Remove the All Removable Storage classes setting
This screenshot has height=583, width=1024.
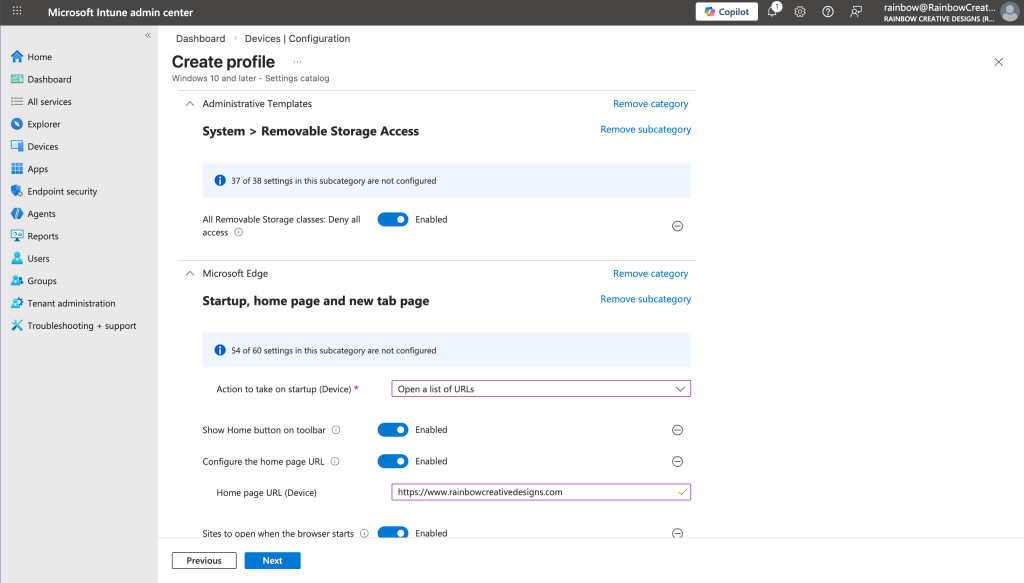[677, 226]
